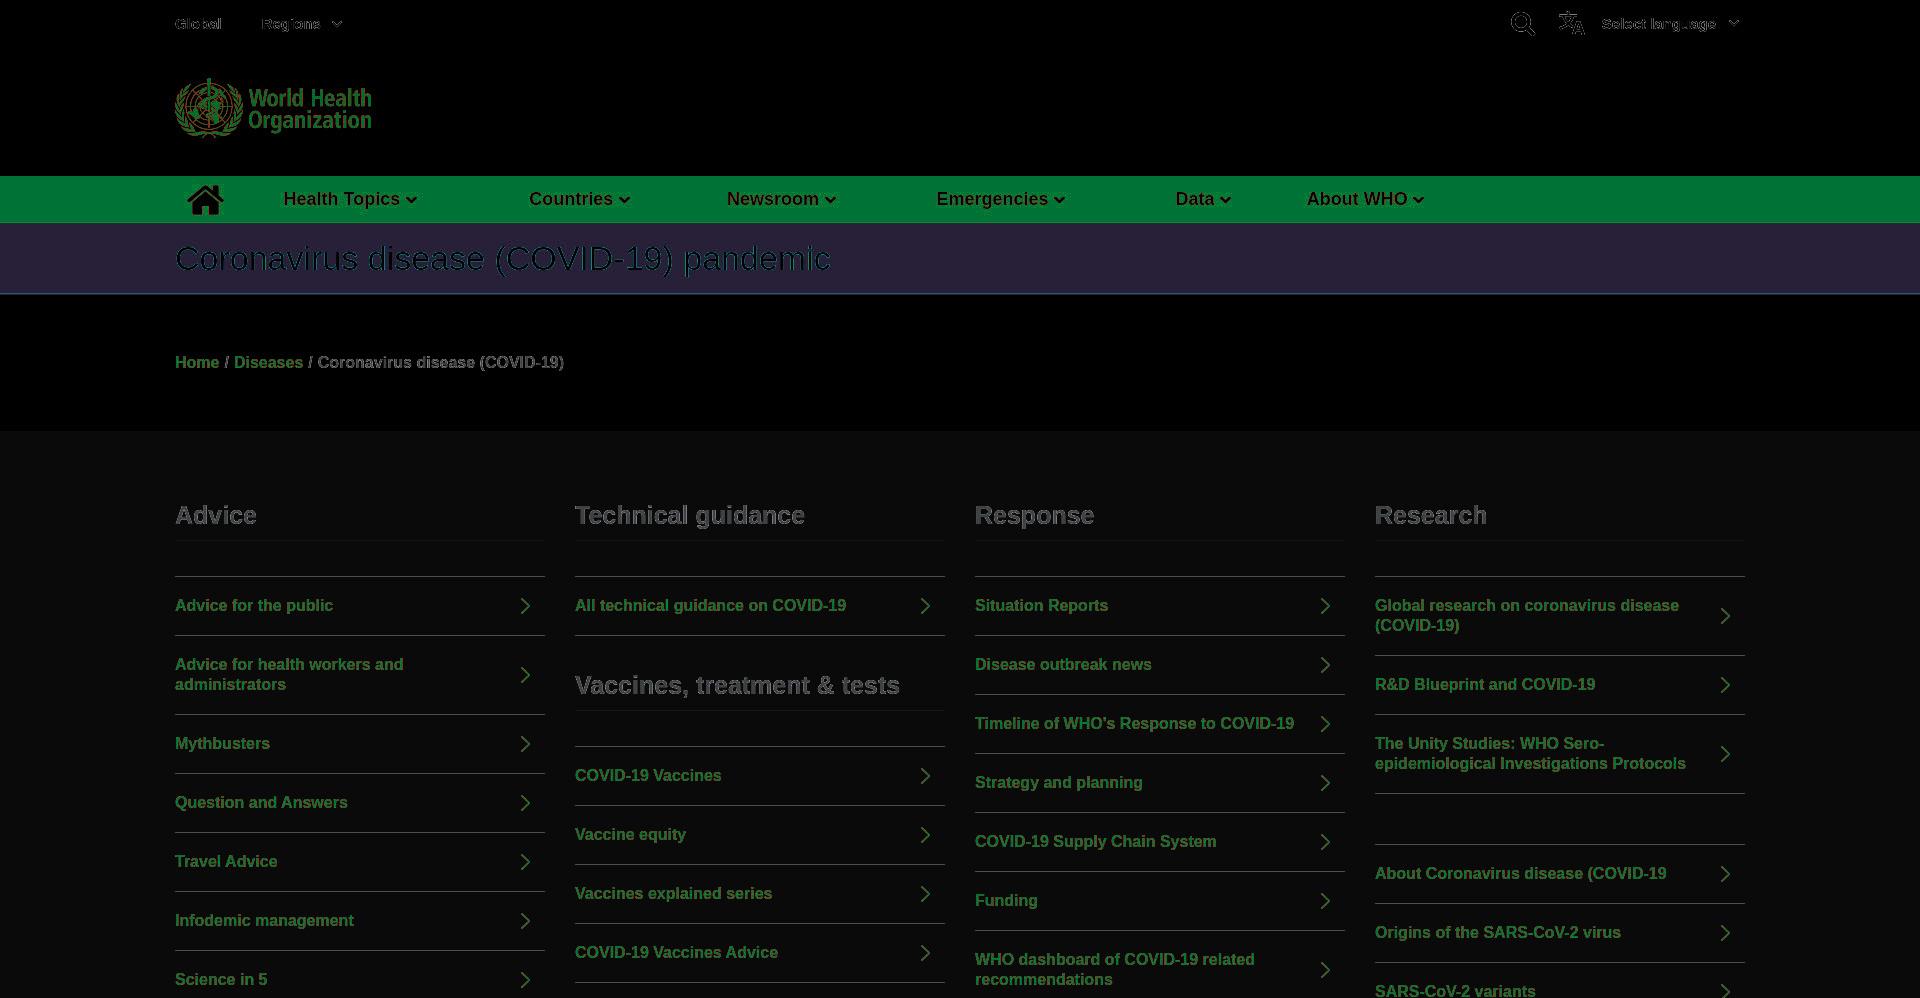Viewport: 1920px width, 998px height.
Task: Open Infodemic management link
Action: coord(264,921)
